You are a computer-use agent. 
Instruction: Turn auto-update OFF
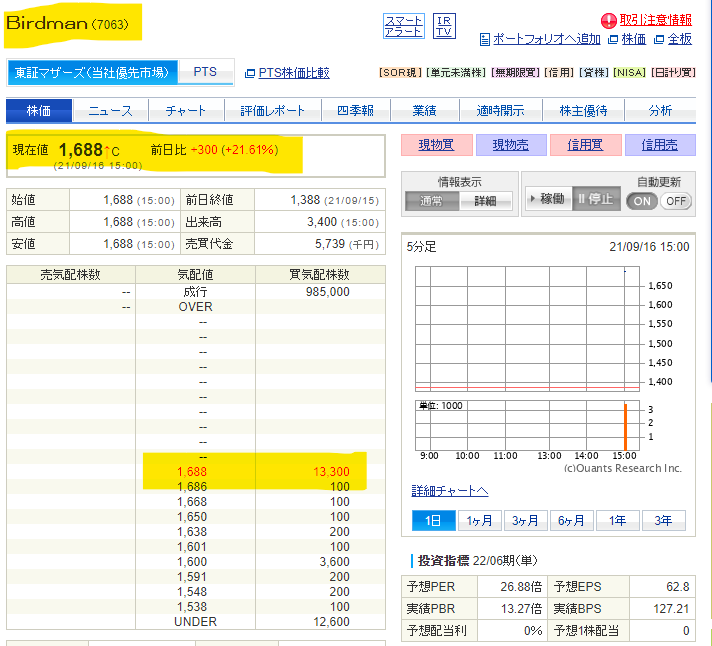click(x=676, y=201)
